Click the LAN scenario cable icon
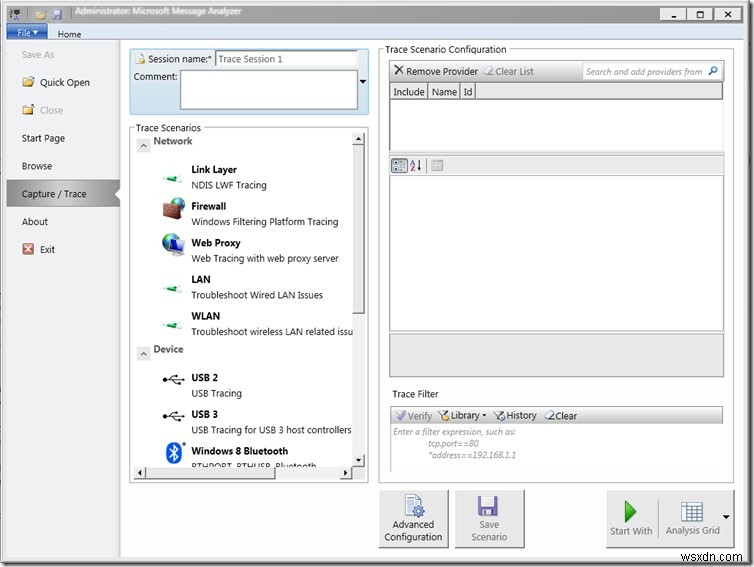The image size is (754, 567). [x=173, y=289]
